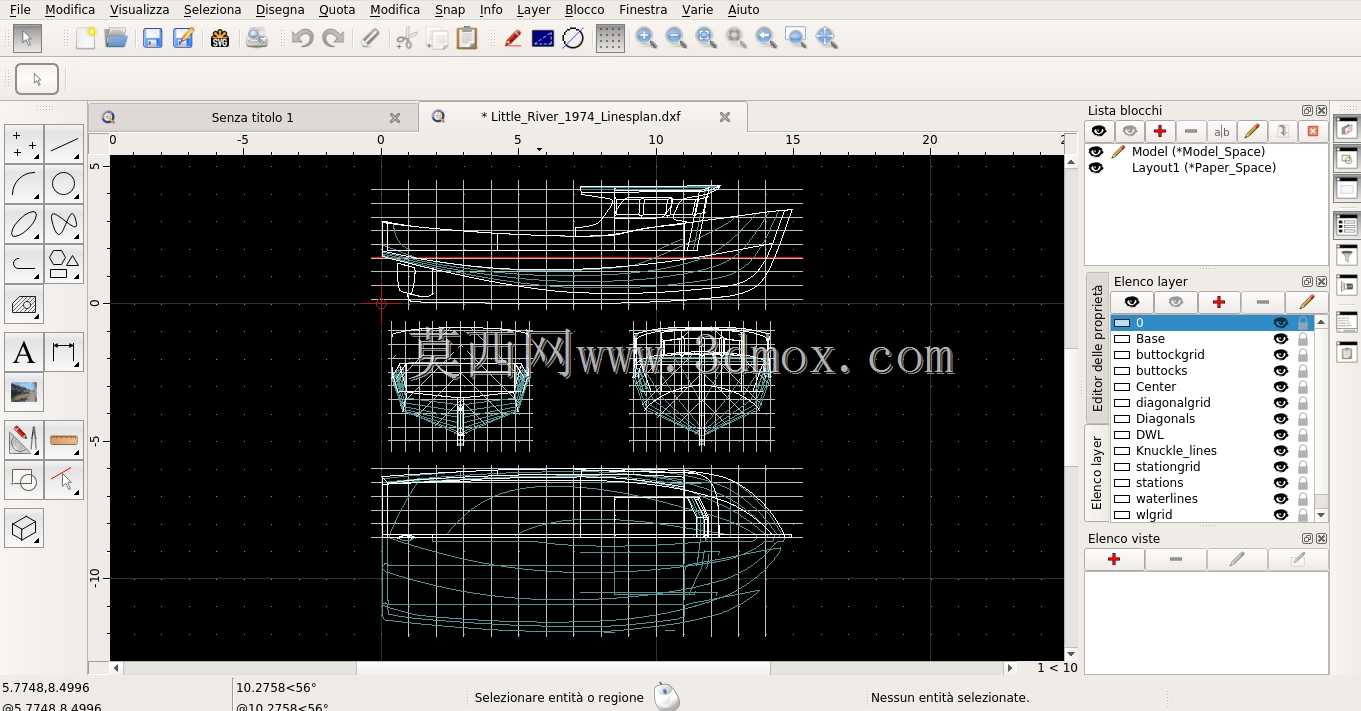
Task: Click the Cut scissors icon
Action: [x=405, y=38]
